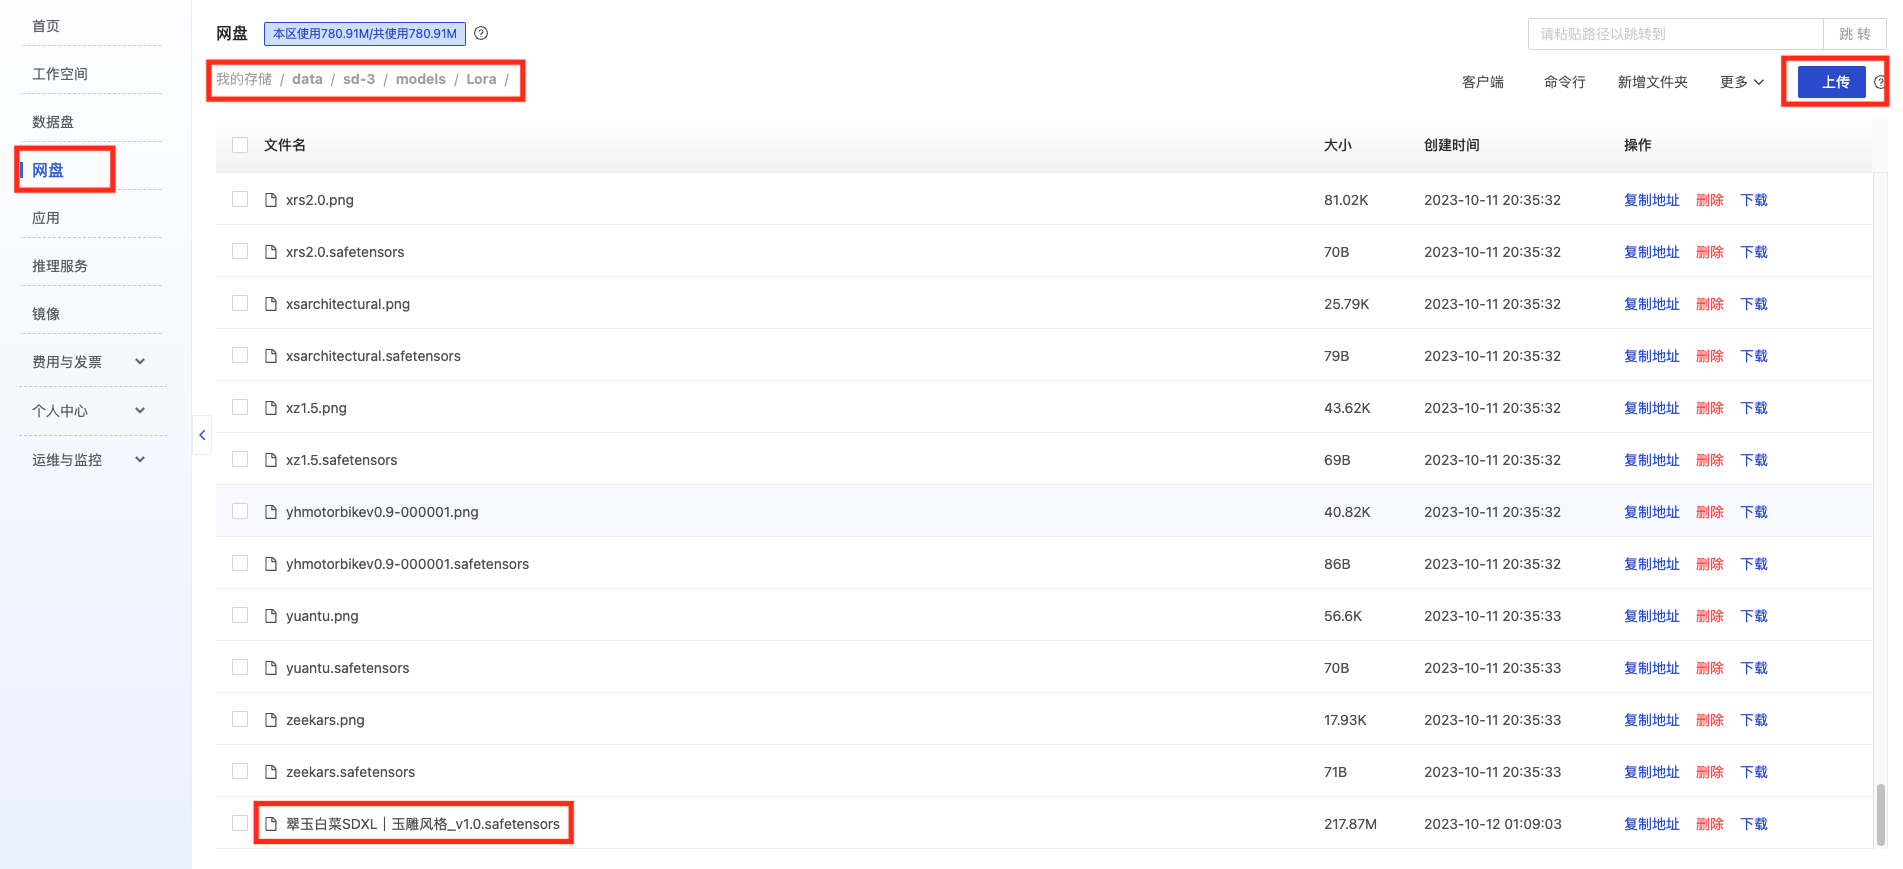Click the file icon of xz1.5.safetensors
This screenshot has height=869, width=1903.
270,460
